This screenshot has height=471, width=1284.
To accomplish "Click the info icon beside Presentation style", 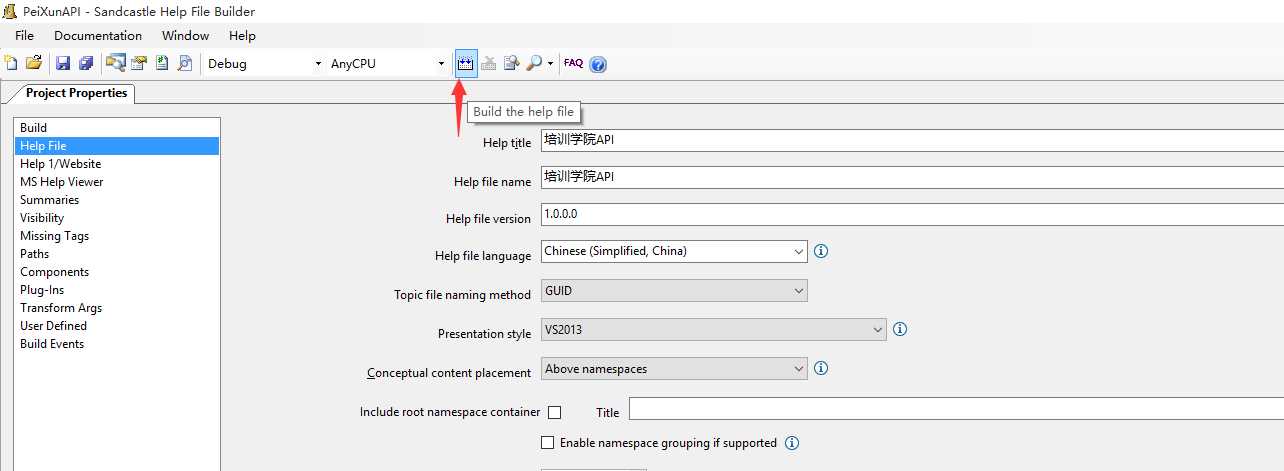I will click(x=899, y=329).
